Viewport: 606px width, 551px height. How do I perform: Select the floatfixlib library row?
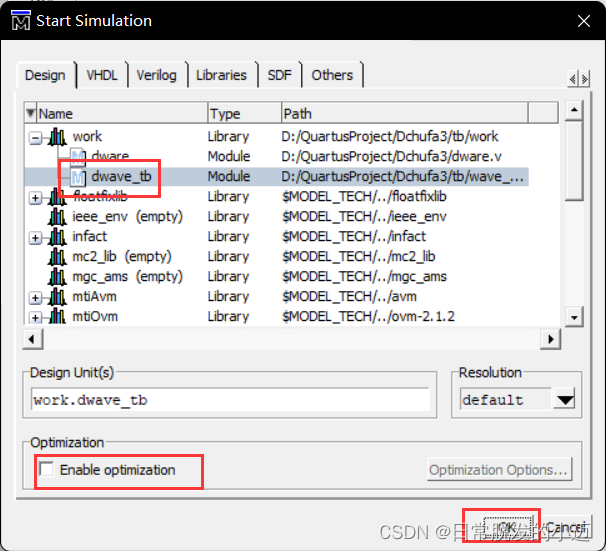(276, 197)
